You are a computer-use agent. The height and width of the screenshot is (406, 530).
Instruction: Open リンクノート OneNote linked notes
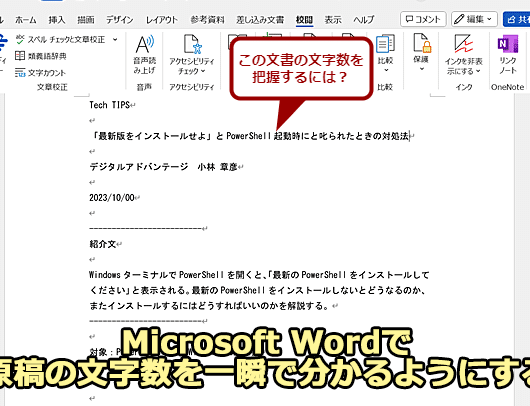tap(507, 54)
